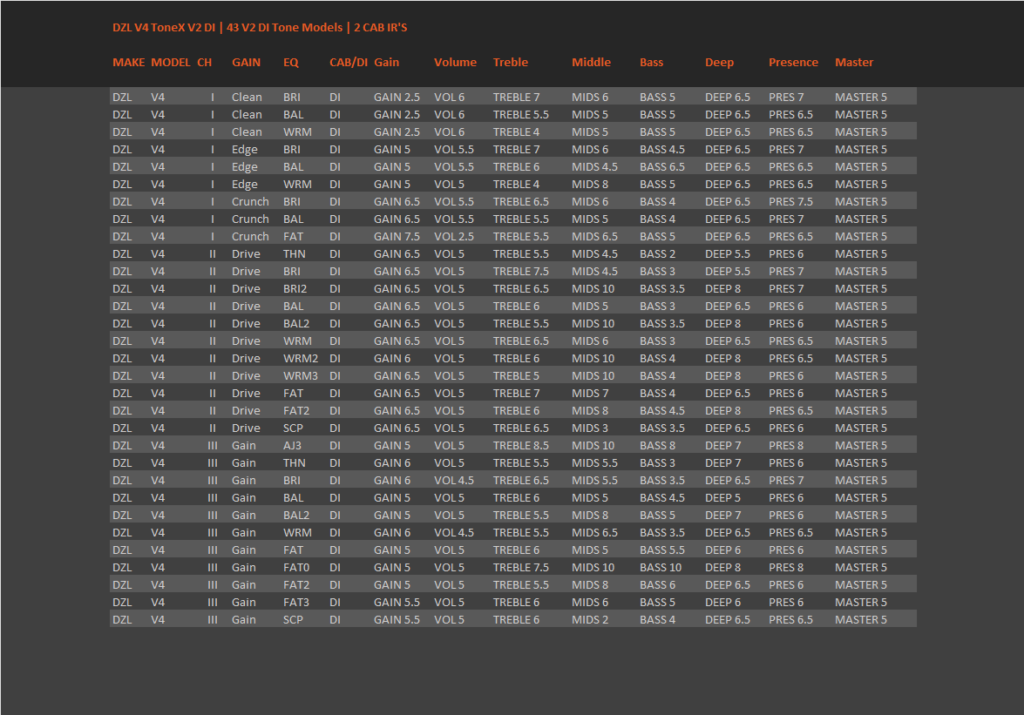Click the Treble column header
This screenshot has height=715, width=1024.
511,62
